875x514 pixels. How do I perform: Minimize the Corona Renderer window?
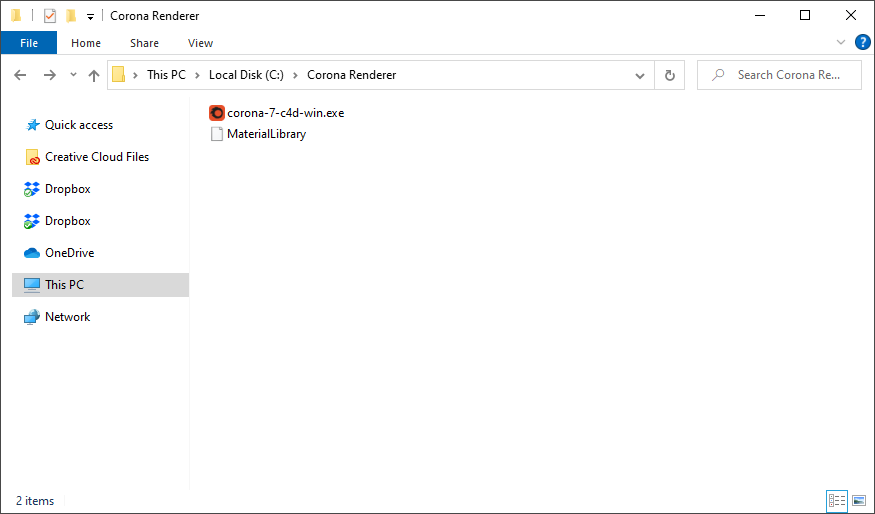click(760, 16)
